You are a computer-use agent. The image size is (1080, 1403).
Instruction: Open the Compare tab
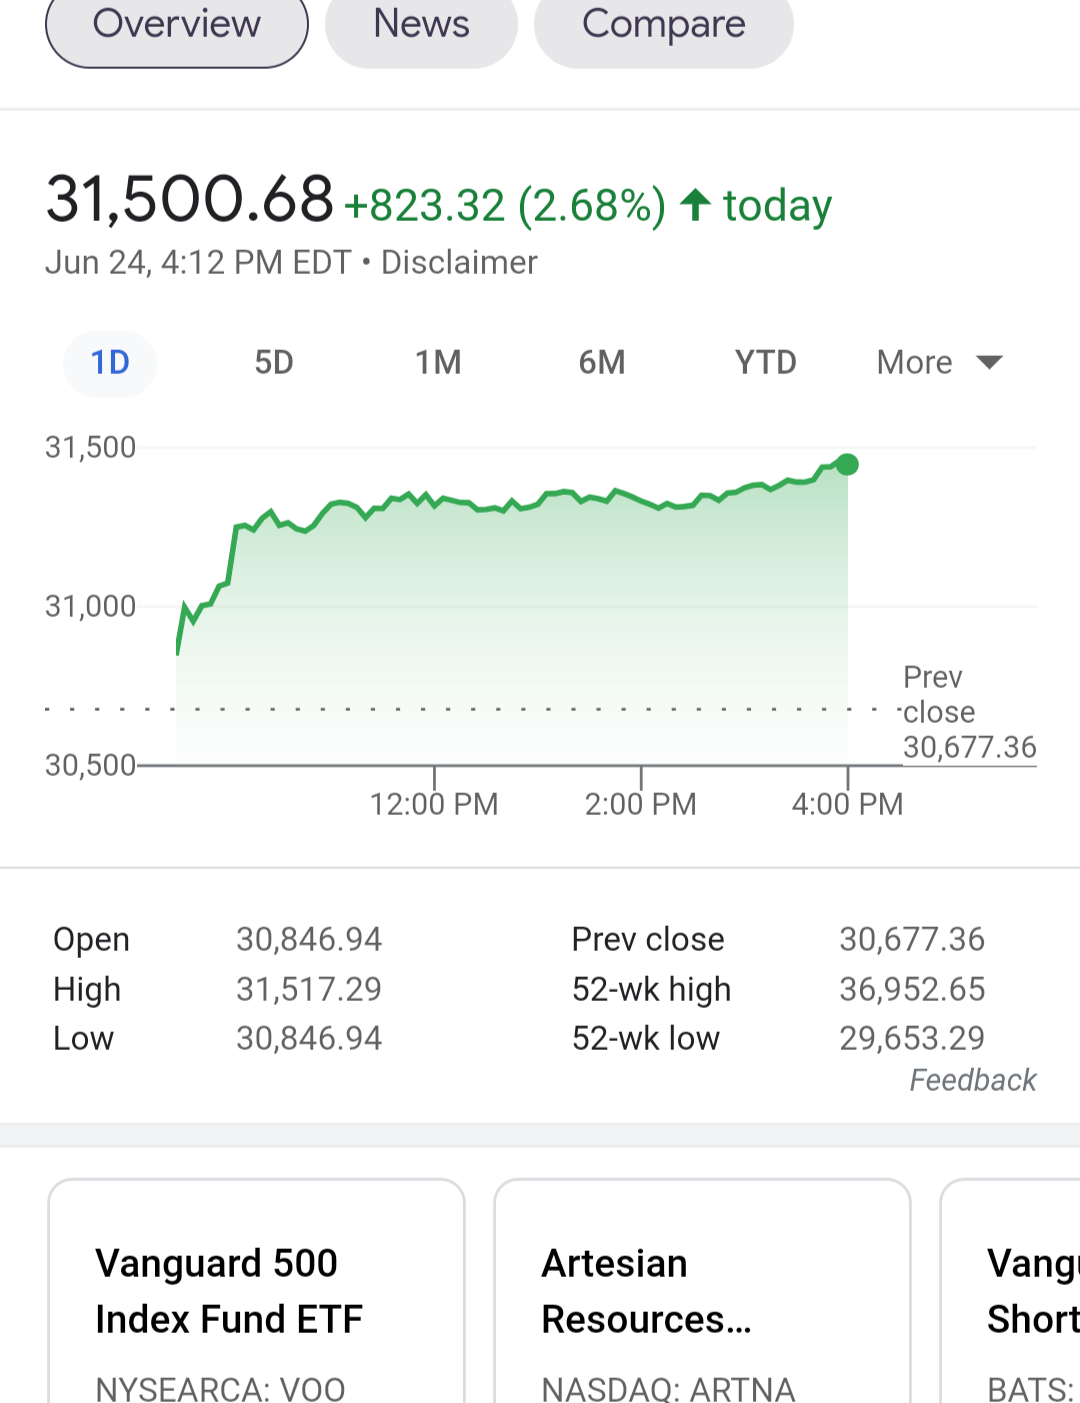click(x=664, y=25)
